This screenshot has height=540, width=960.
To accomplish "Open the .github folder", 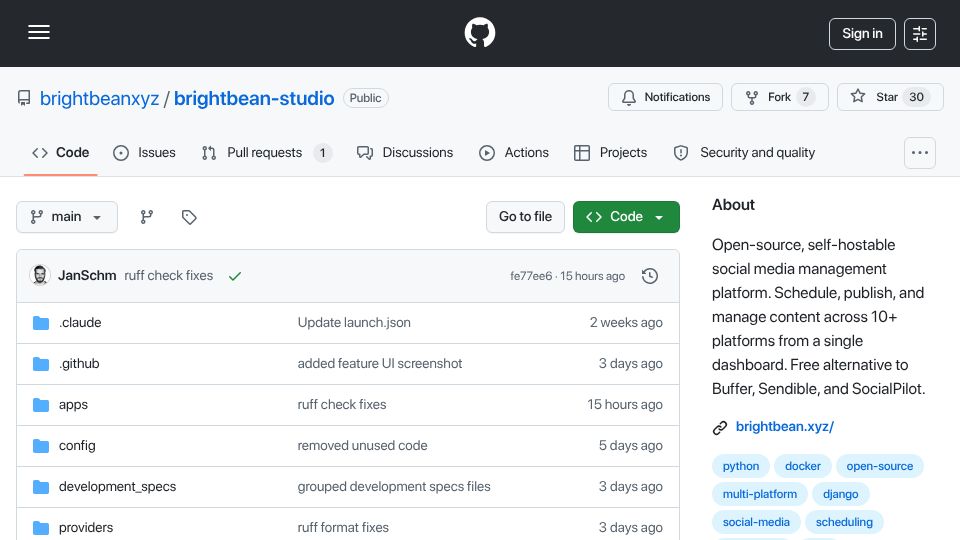I will [x=79, y=364].
